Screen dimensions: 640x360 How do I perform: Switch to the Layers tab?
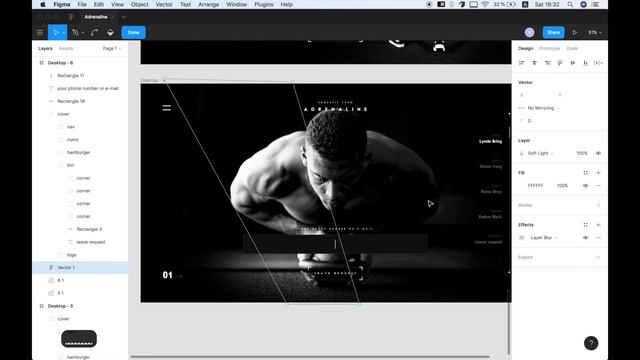click(x=45, y=48)
